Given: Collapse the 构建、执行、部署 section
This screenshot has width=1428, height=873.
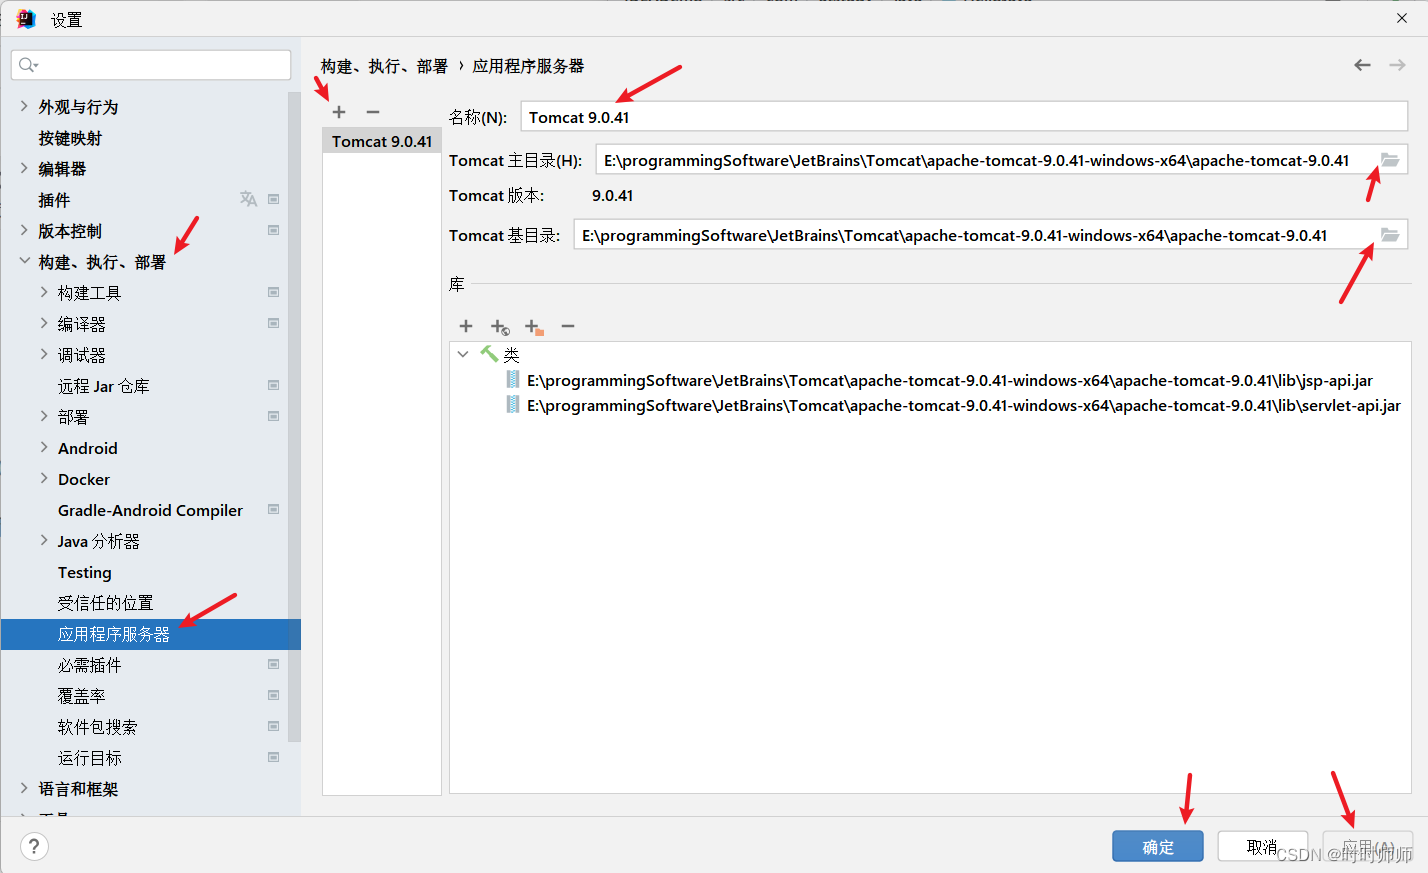Looking at the screenshot, I should pos(24,261).
